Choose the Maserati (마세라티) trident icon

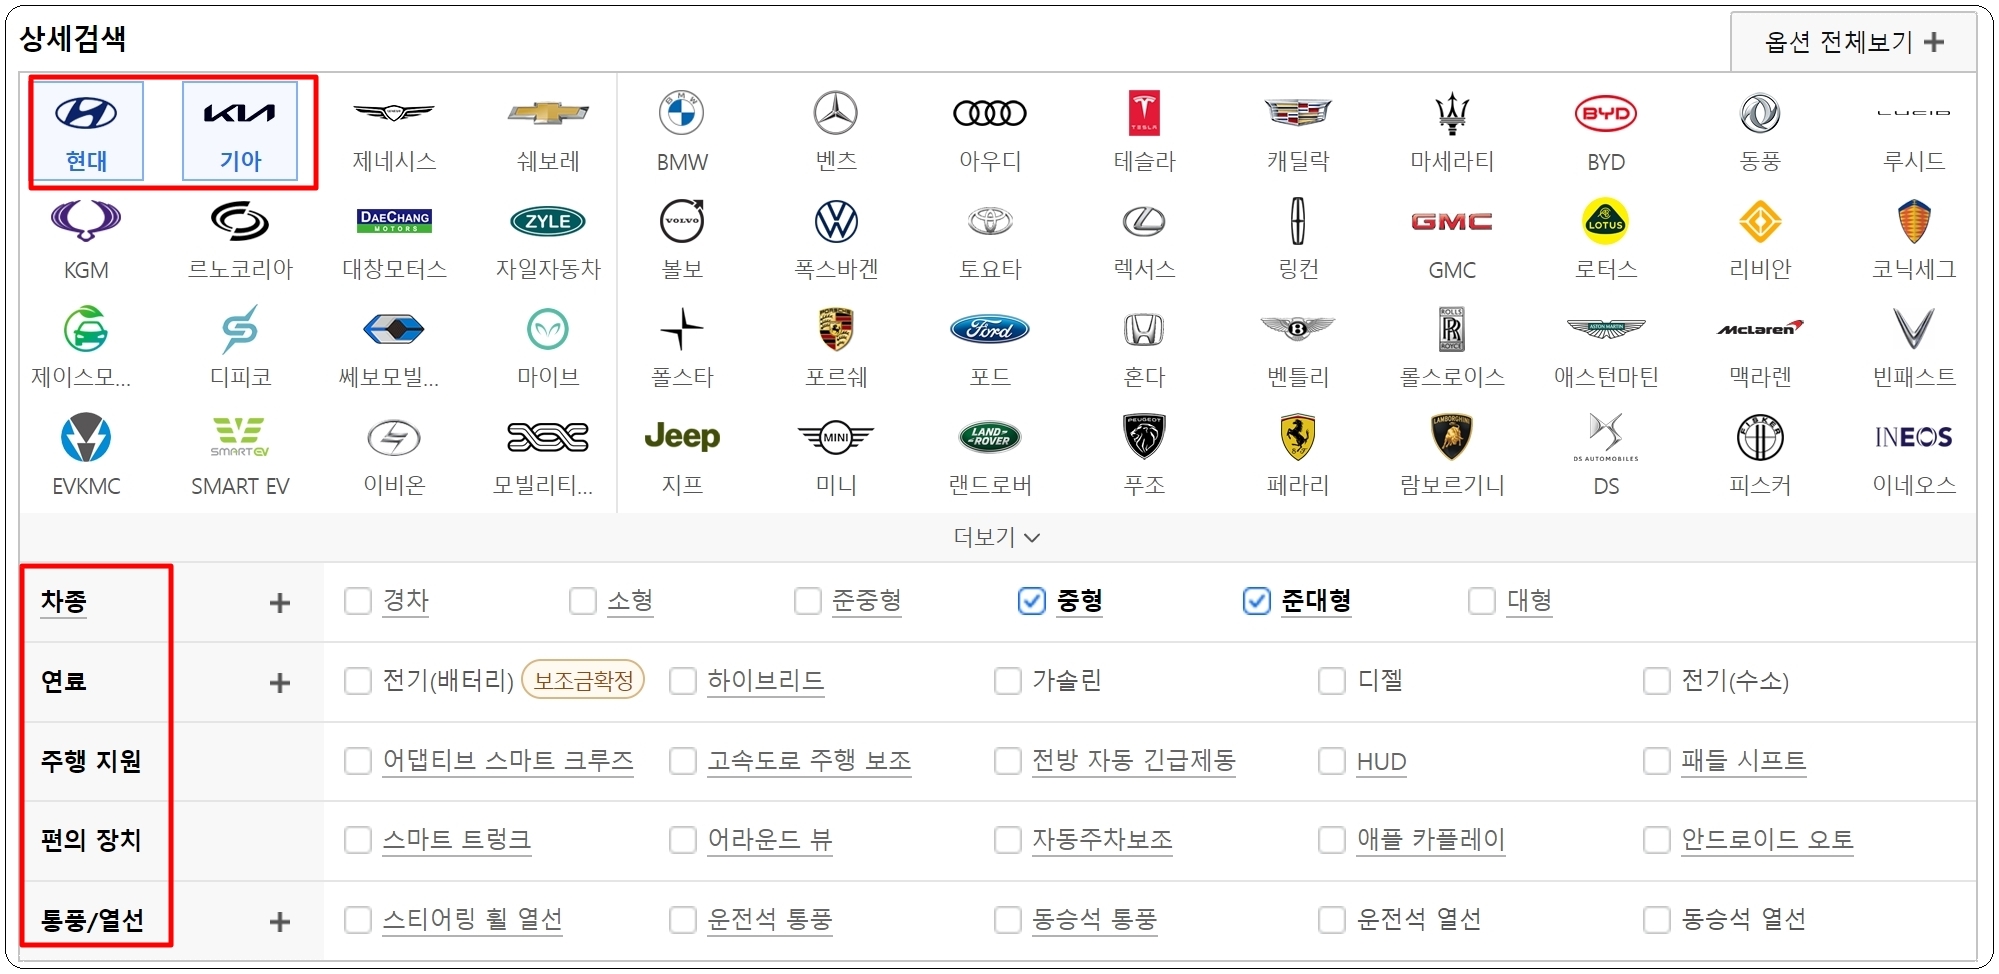[1452, 113]
